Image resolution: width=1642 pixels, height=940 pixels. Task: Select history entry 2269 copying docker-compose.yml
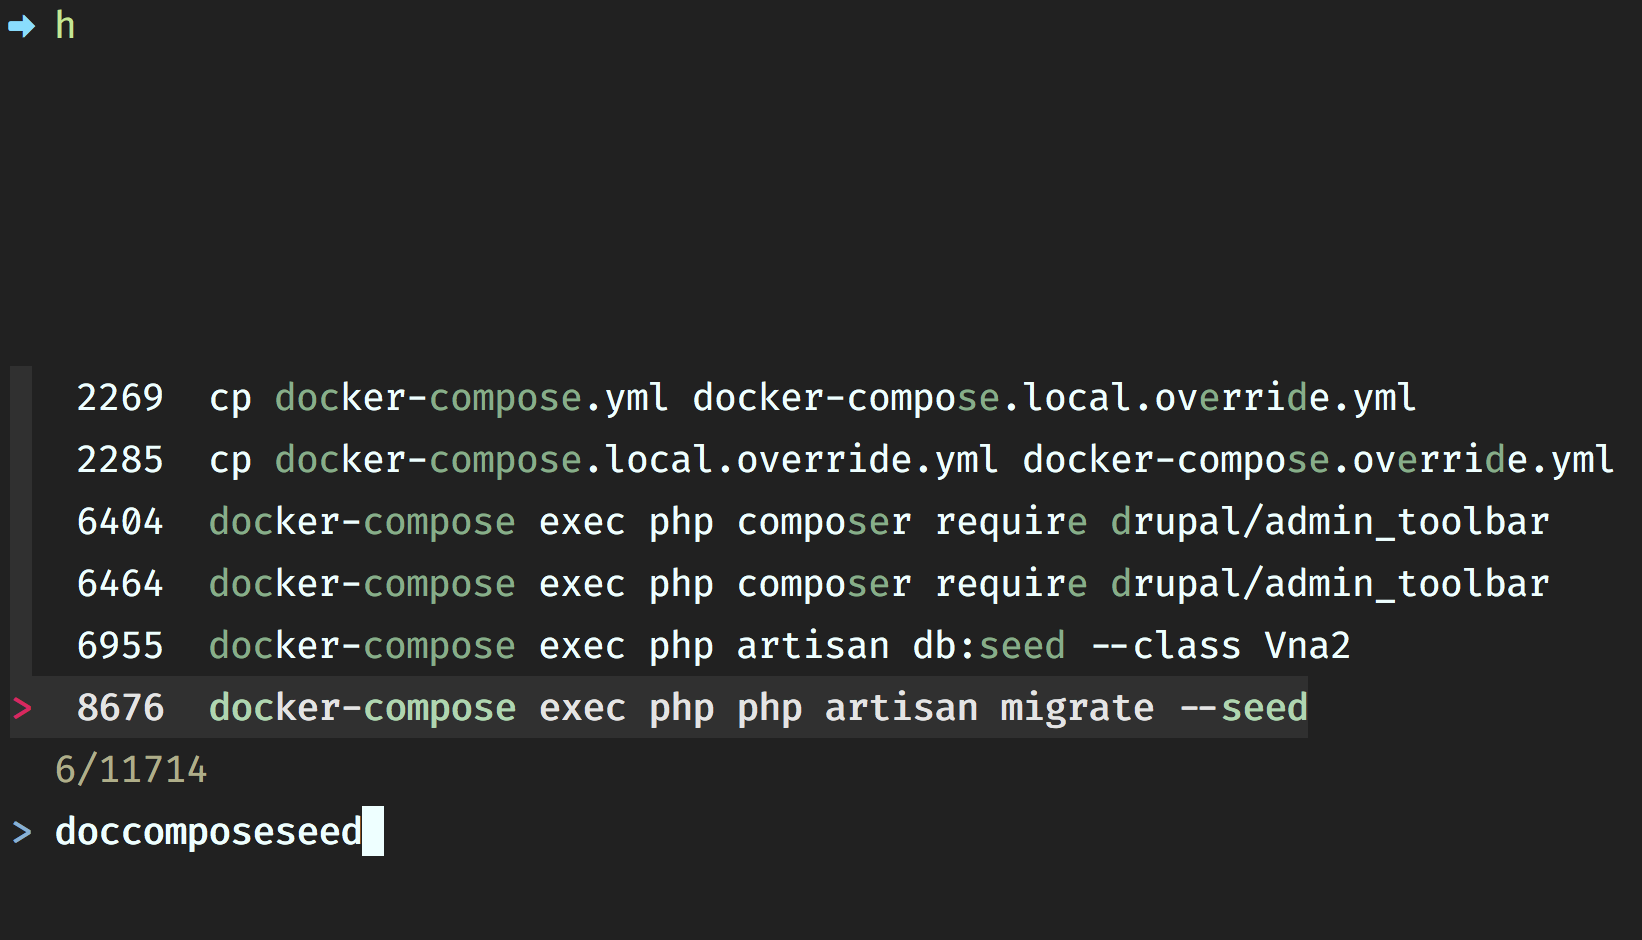click(745, 398)
